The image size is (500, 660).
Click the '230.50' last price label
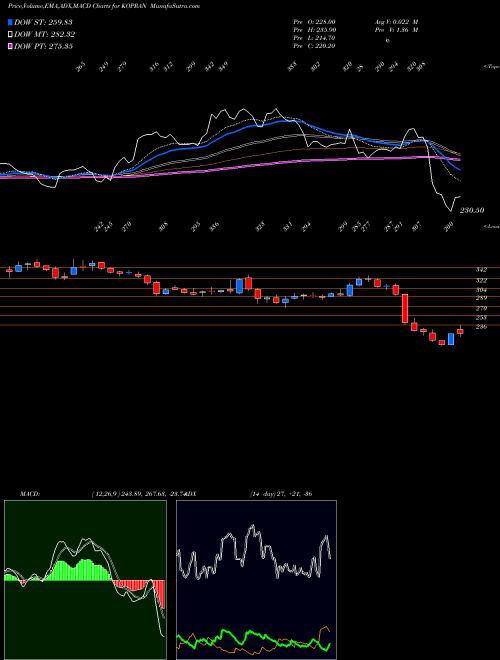click(x=471, y=210)
